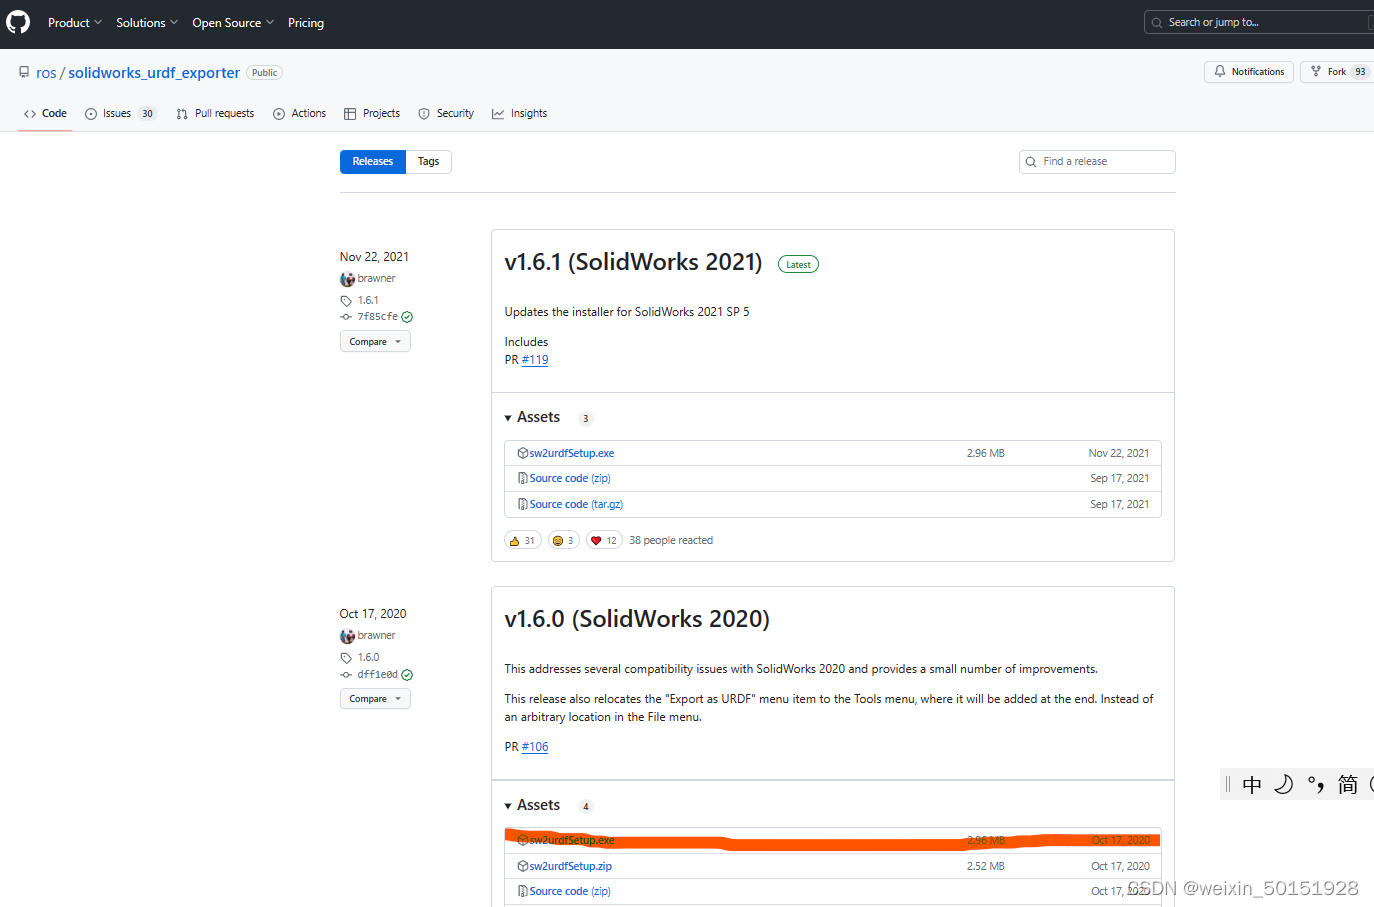Click the Fork count 93
This screenshot has height=907, width=1374.
tap(1360, 72)
